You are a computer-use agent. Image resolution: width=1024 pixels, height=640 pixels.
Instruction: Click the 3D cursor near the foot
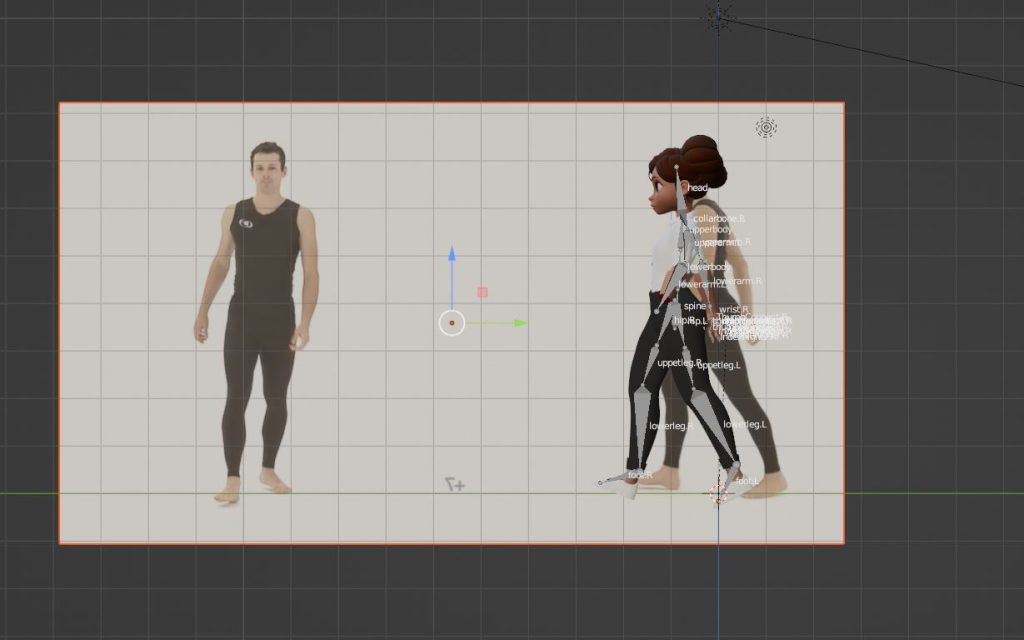pyautogui.click(x=719, y=494)
